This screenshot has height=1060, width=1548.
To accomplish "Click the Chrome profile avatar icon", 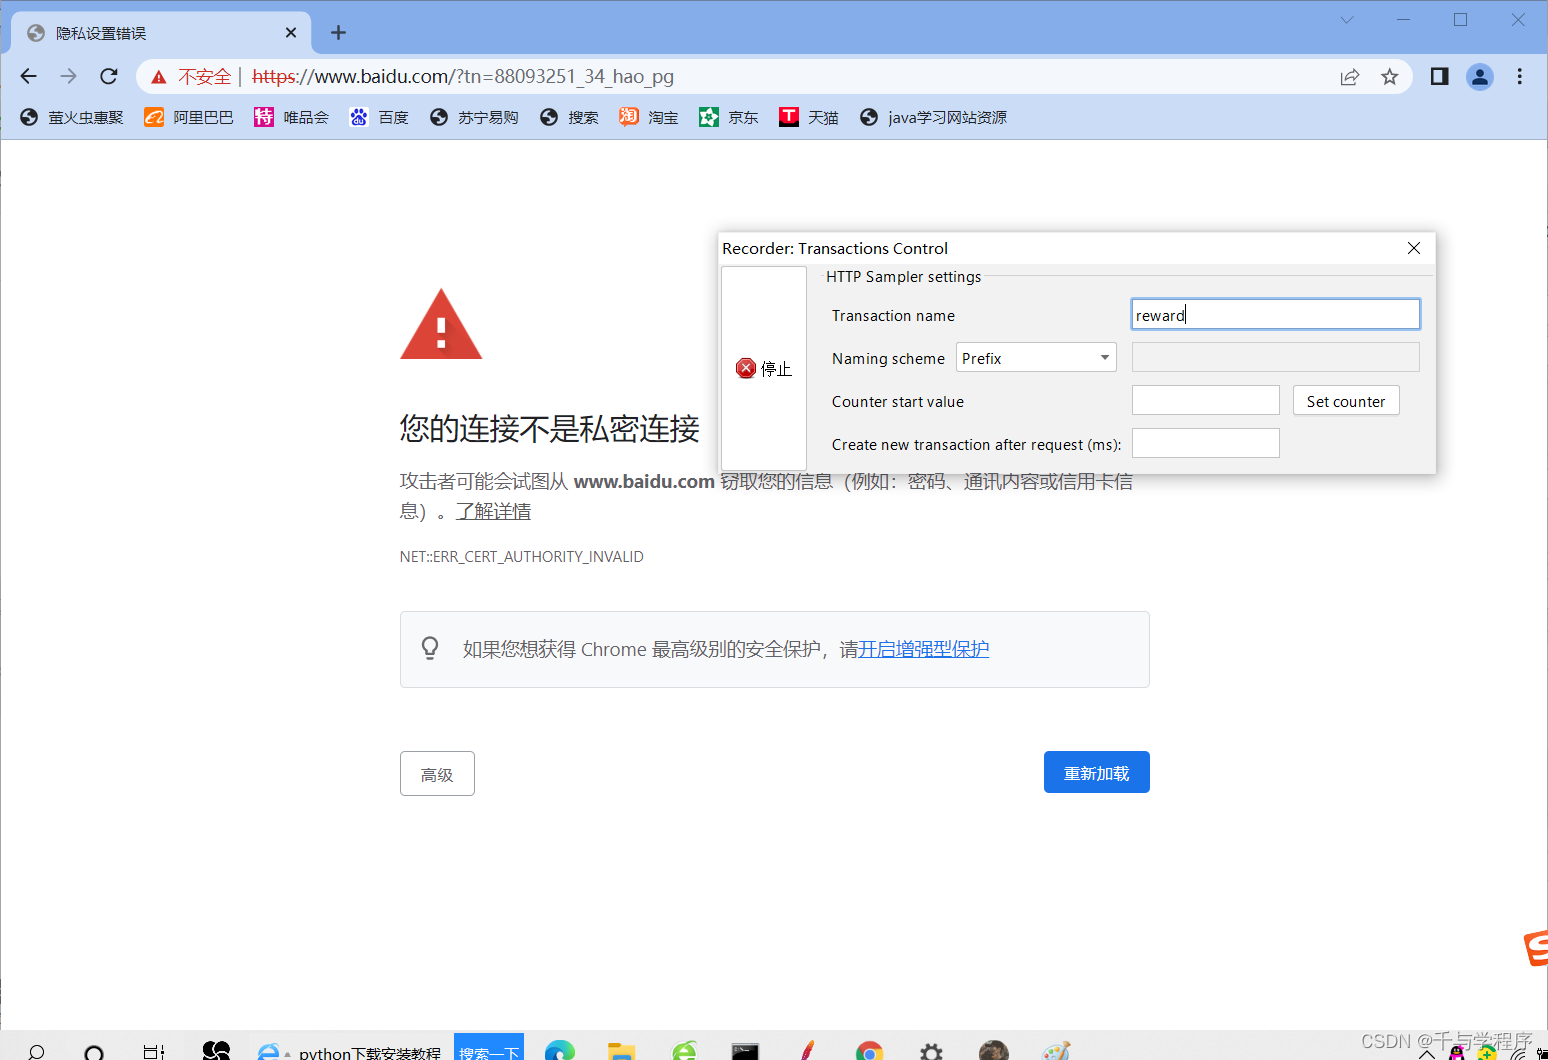I will (x=1480, y=76).
